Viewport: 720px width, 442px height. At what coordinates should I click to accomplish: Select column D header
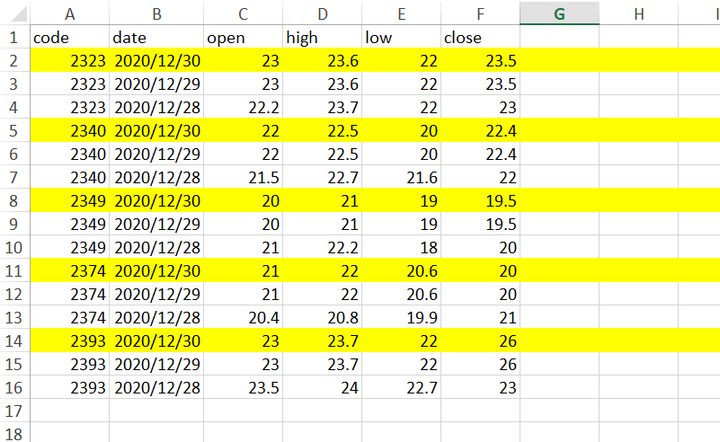(322, 14)
